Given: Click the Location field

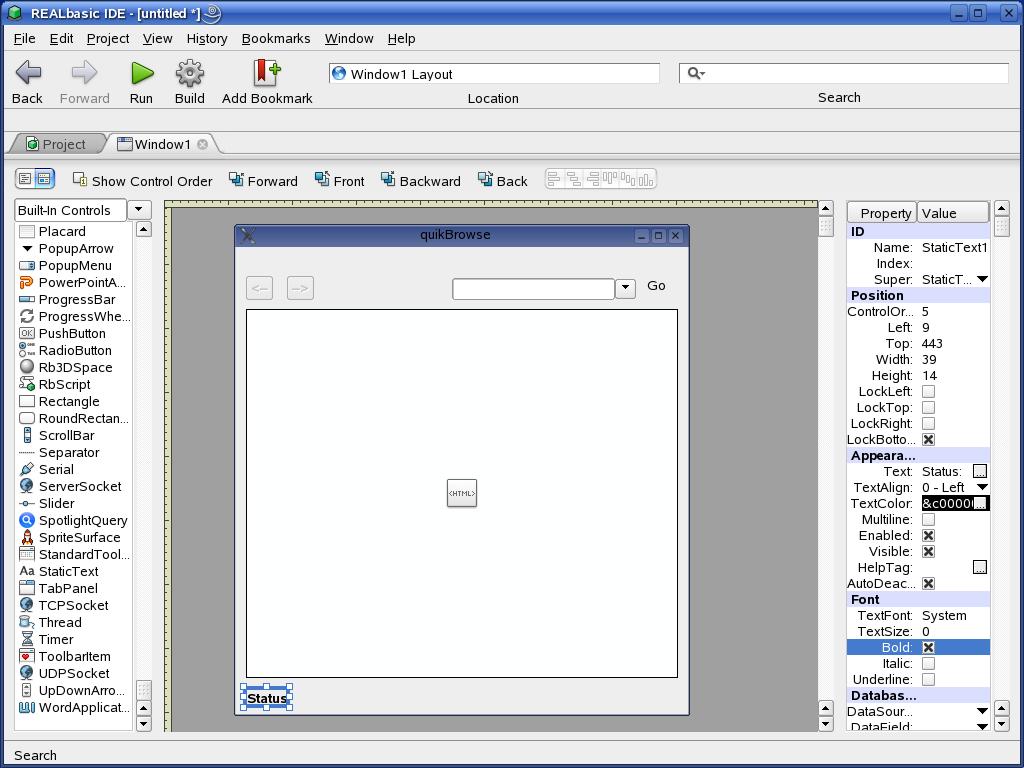Looking at the screenshot, I should pyautogui.click(x=494, y=73).
